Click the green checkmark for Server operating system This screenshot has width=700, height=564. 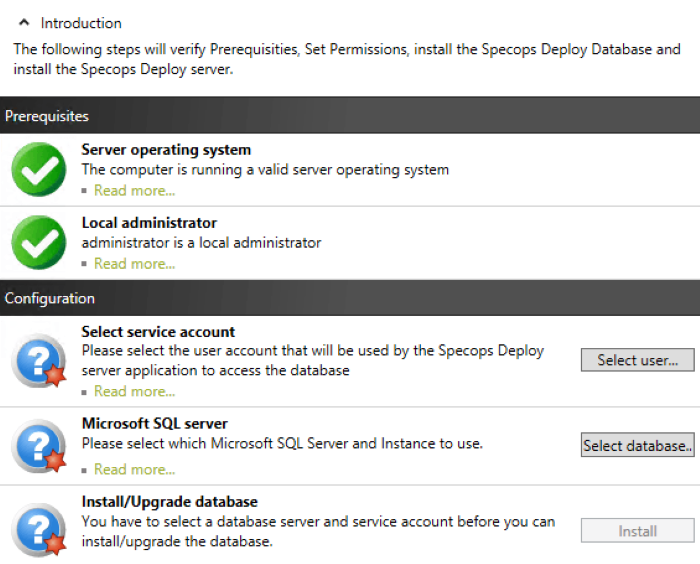pos(39,169)
